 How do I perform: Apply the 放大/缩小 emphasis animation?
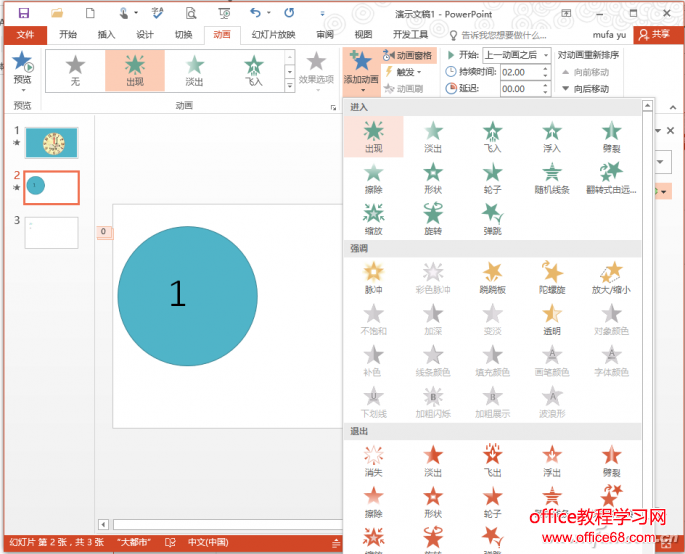click(x=611, y=277)
